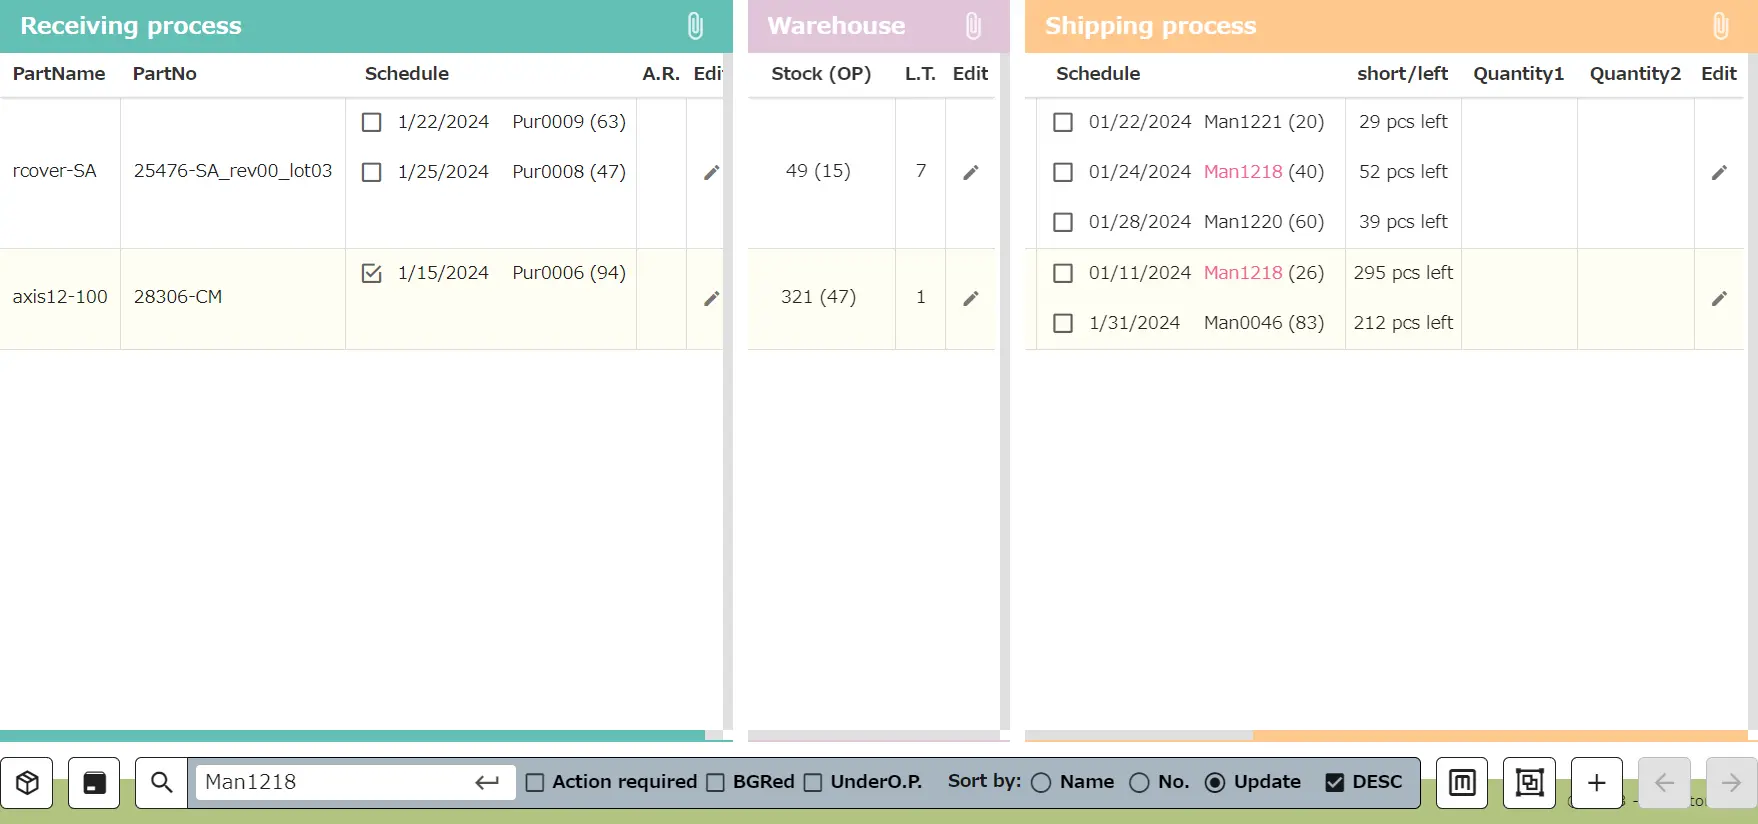Uncheck the 1/15/2024 Pur0006 schedule checkbox
This screenshot has width=1758, height=824.
371,273
